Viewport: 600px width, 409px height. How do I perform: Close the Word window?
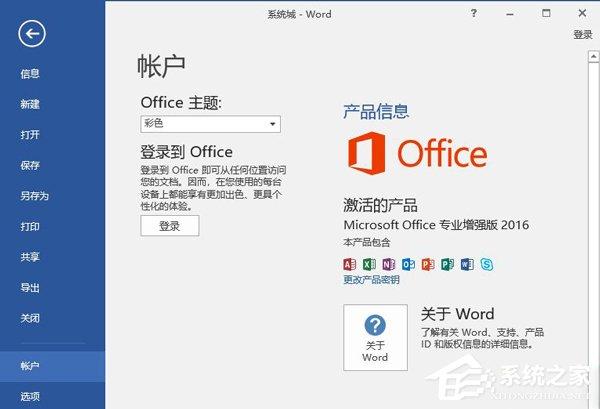[582, 13]
